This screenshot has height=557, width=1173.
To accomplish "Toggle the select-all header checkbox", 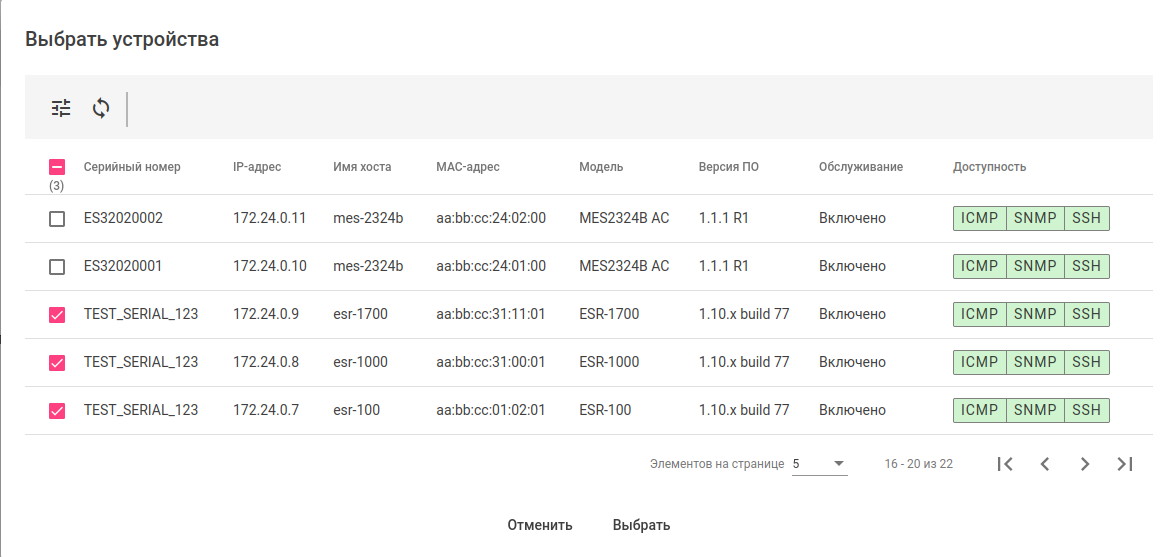I will pos(57,167).
